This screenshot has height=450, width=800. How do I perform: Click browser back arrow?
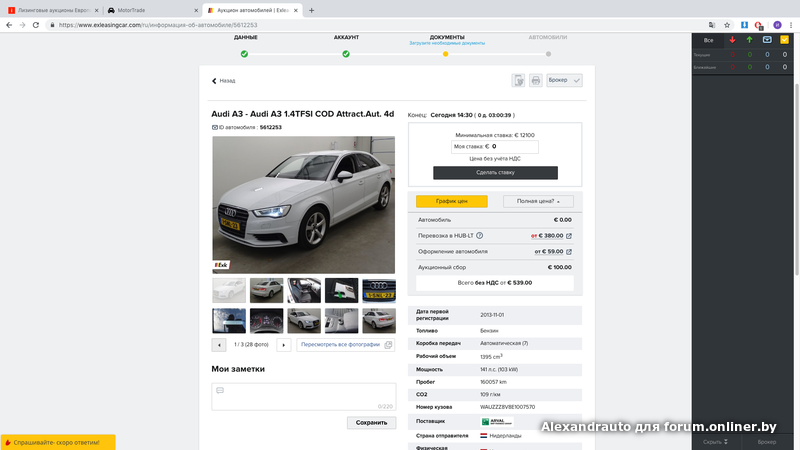click(x=9, y=25)
